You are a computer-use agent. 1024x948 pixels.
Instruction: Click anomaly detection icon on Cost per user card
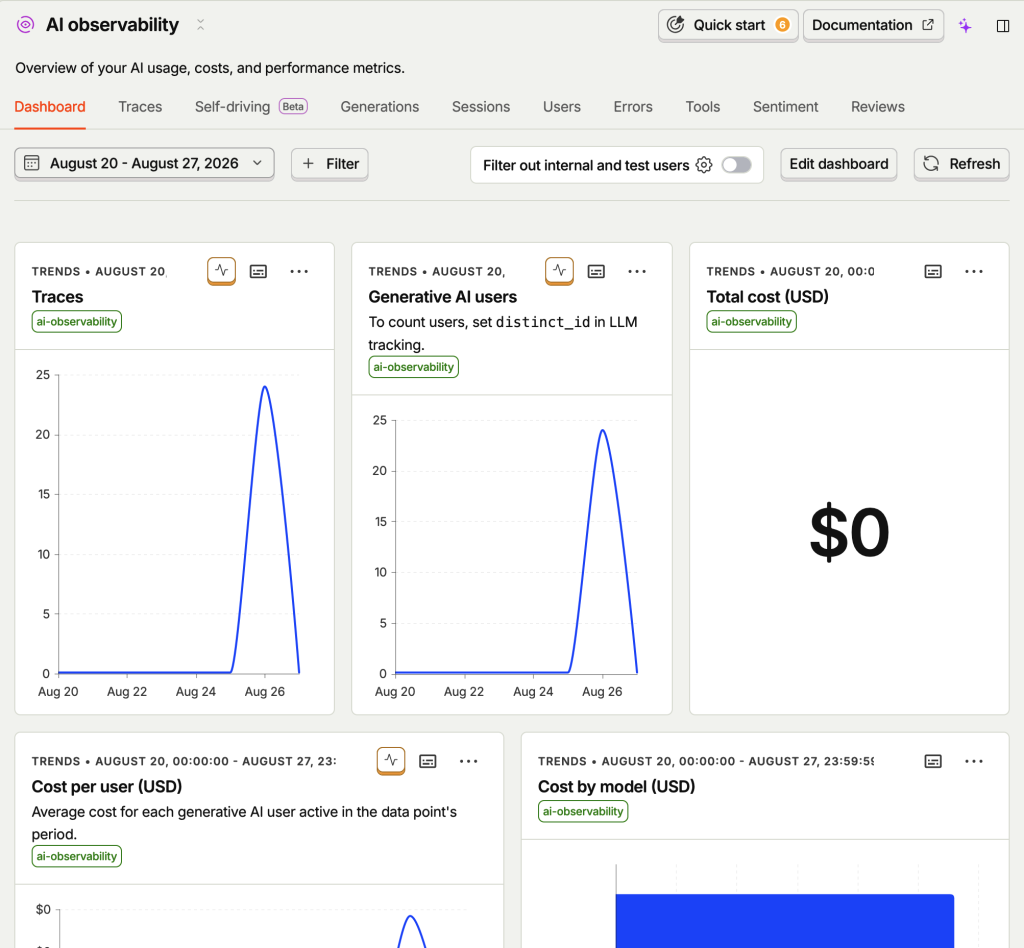pos(391,761)
